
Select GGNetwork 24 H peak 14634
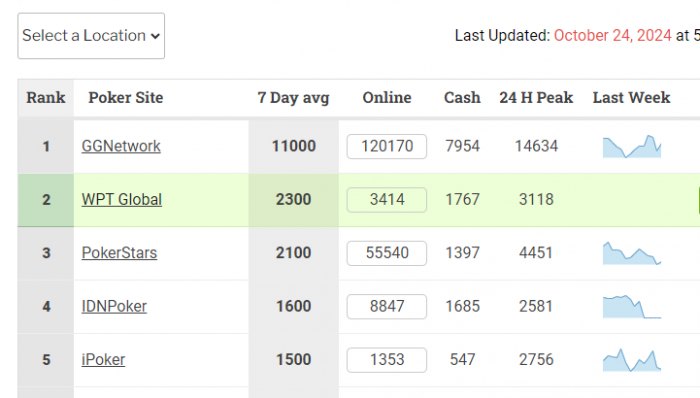(536, 146)
